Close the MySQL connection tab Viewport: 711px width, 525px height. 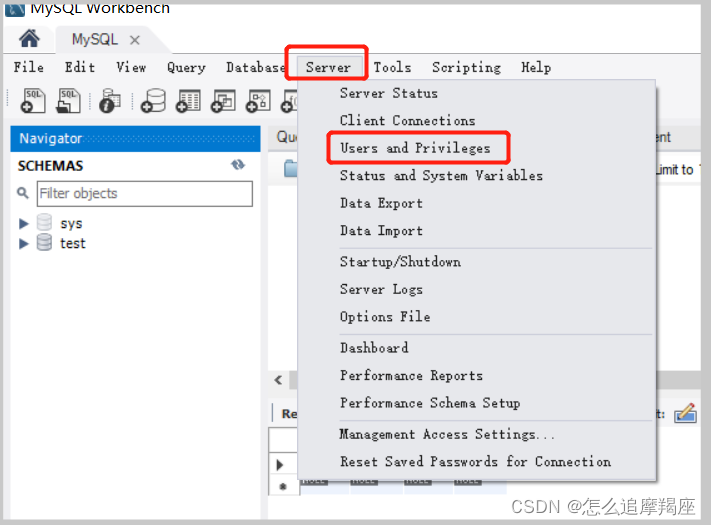(x=135, y=40)
